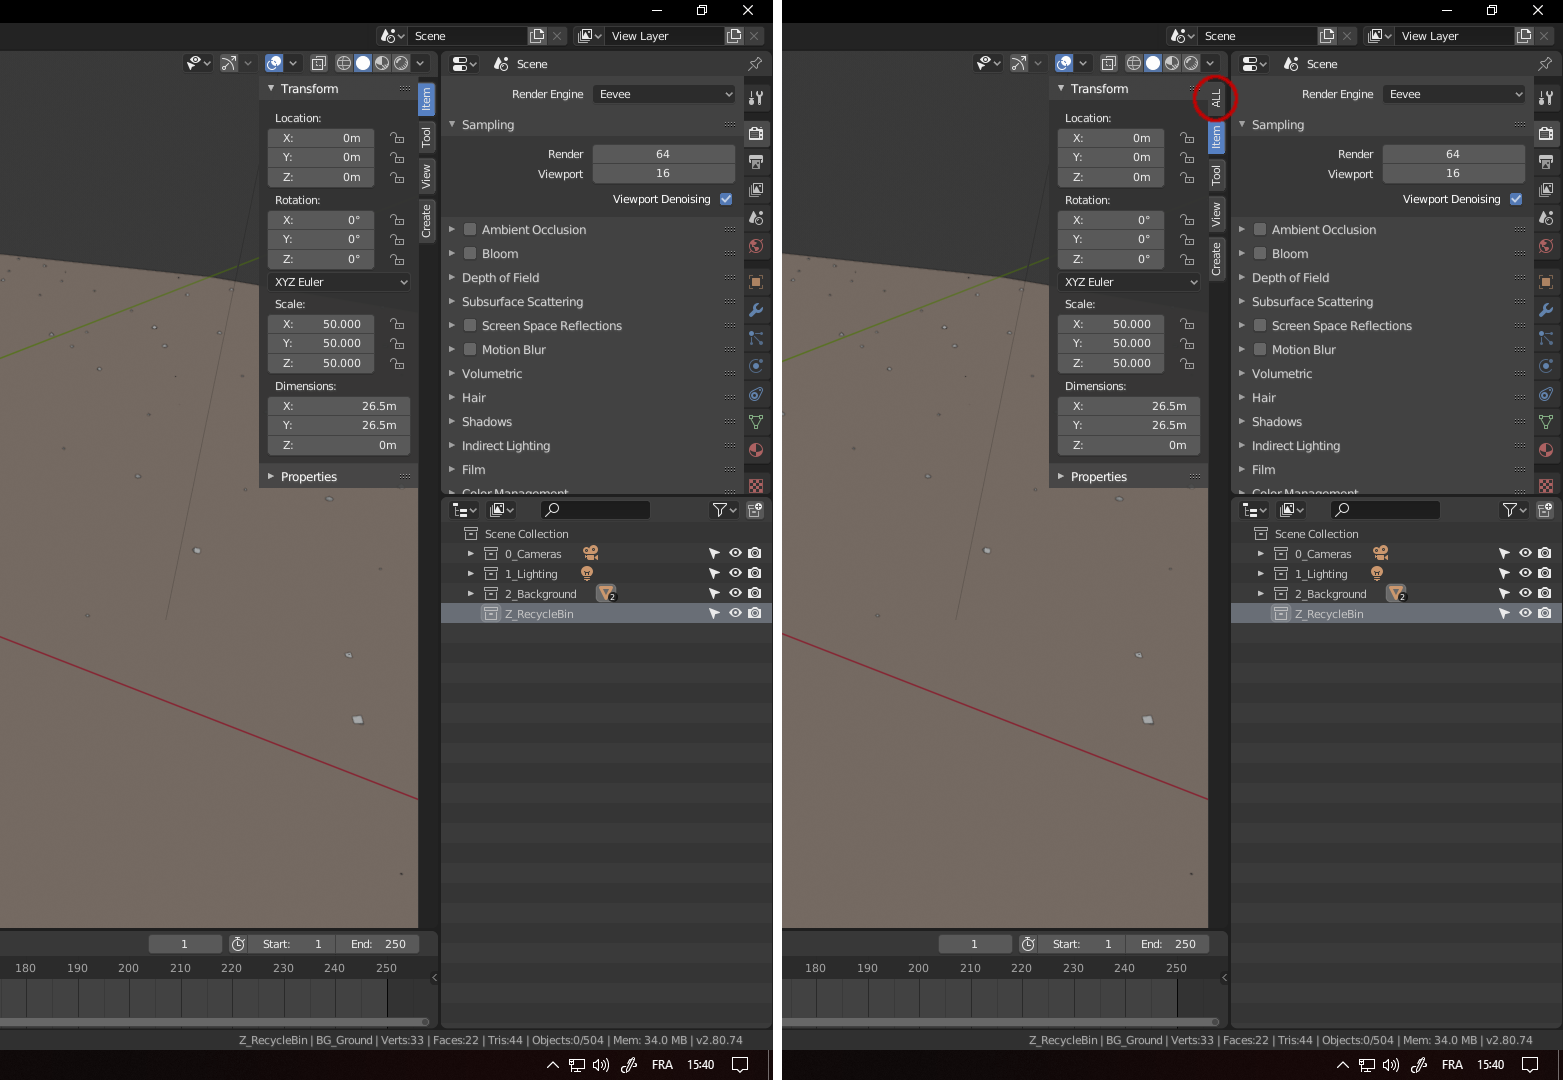Switch to View tab in left sidebar
Screen dimensions: 1563x1080
[426, 176]
